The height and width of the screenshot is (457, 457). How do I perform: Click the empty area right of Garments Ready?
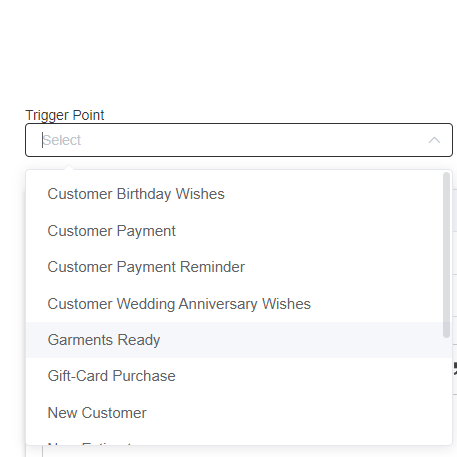(300, 340)
